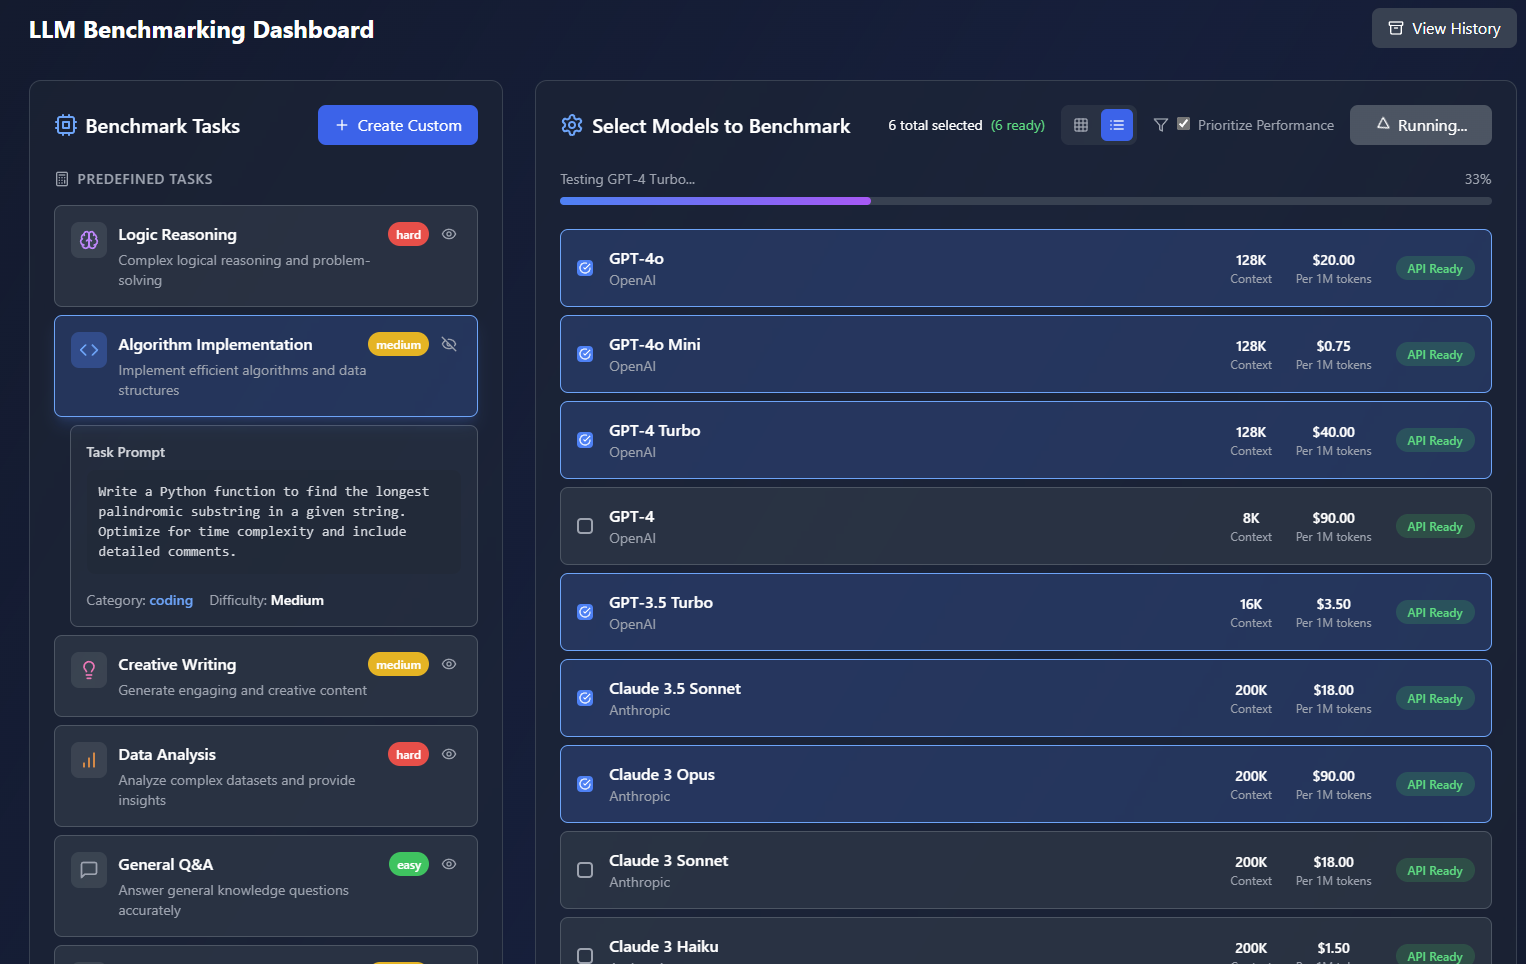
Task: Toggle preview of Logic Reasoning task
Action: coord(449,234)
